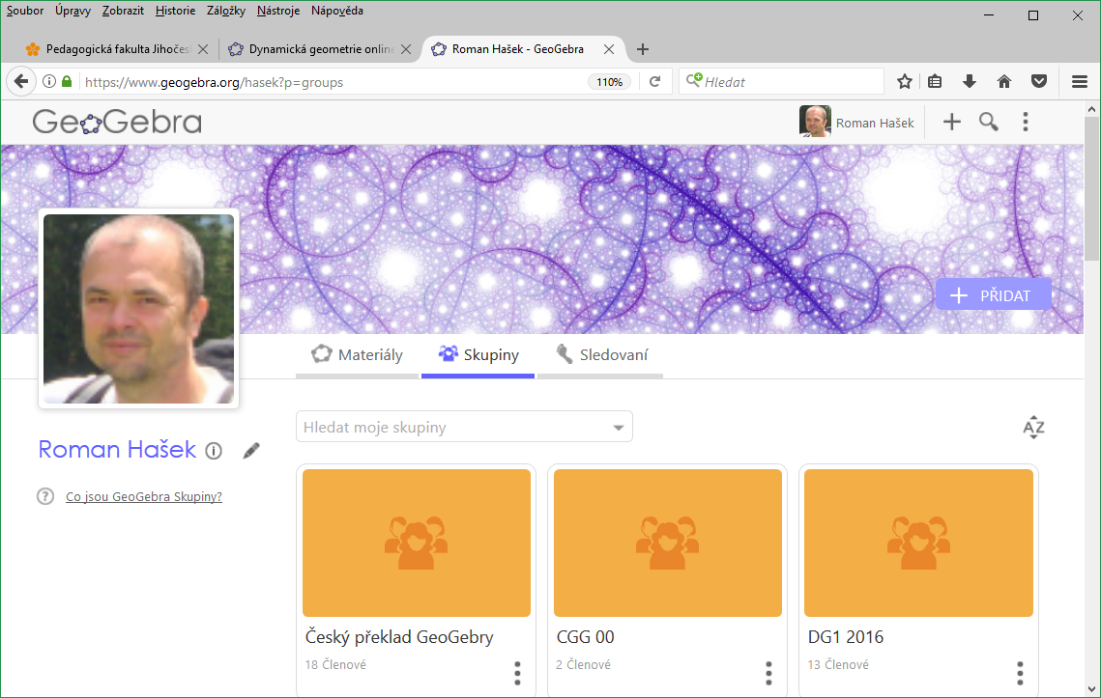Viewport: 1101px width, 698px height.
Task: Click scrollbar down arrow at bottom
Action: click(x=1092, y=689)
